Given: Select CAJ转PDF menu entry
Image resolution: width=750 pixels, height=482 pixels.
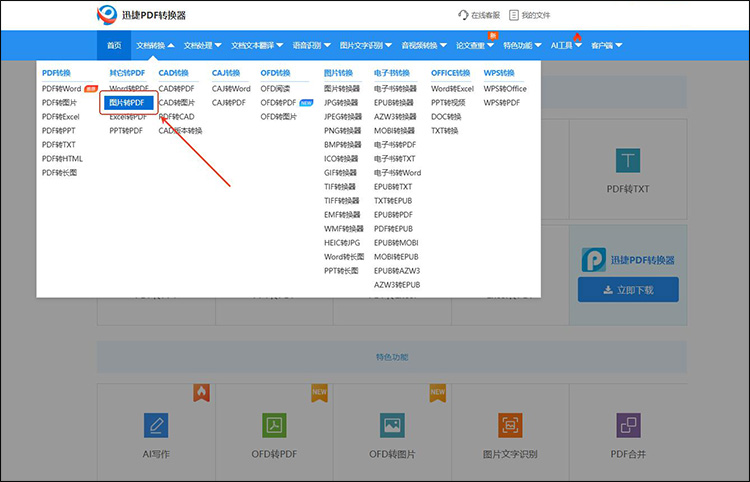Looking at the screenshot, I should pyautogui.click(x=229, y=103).
